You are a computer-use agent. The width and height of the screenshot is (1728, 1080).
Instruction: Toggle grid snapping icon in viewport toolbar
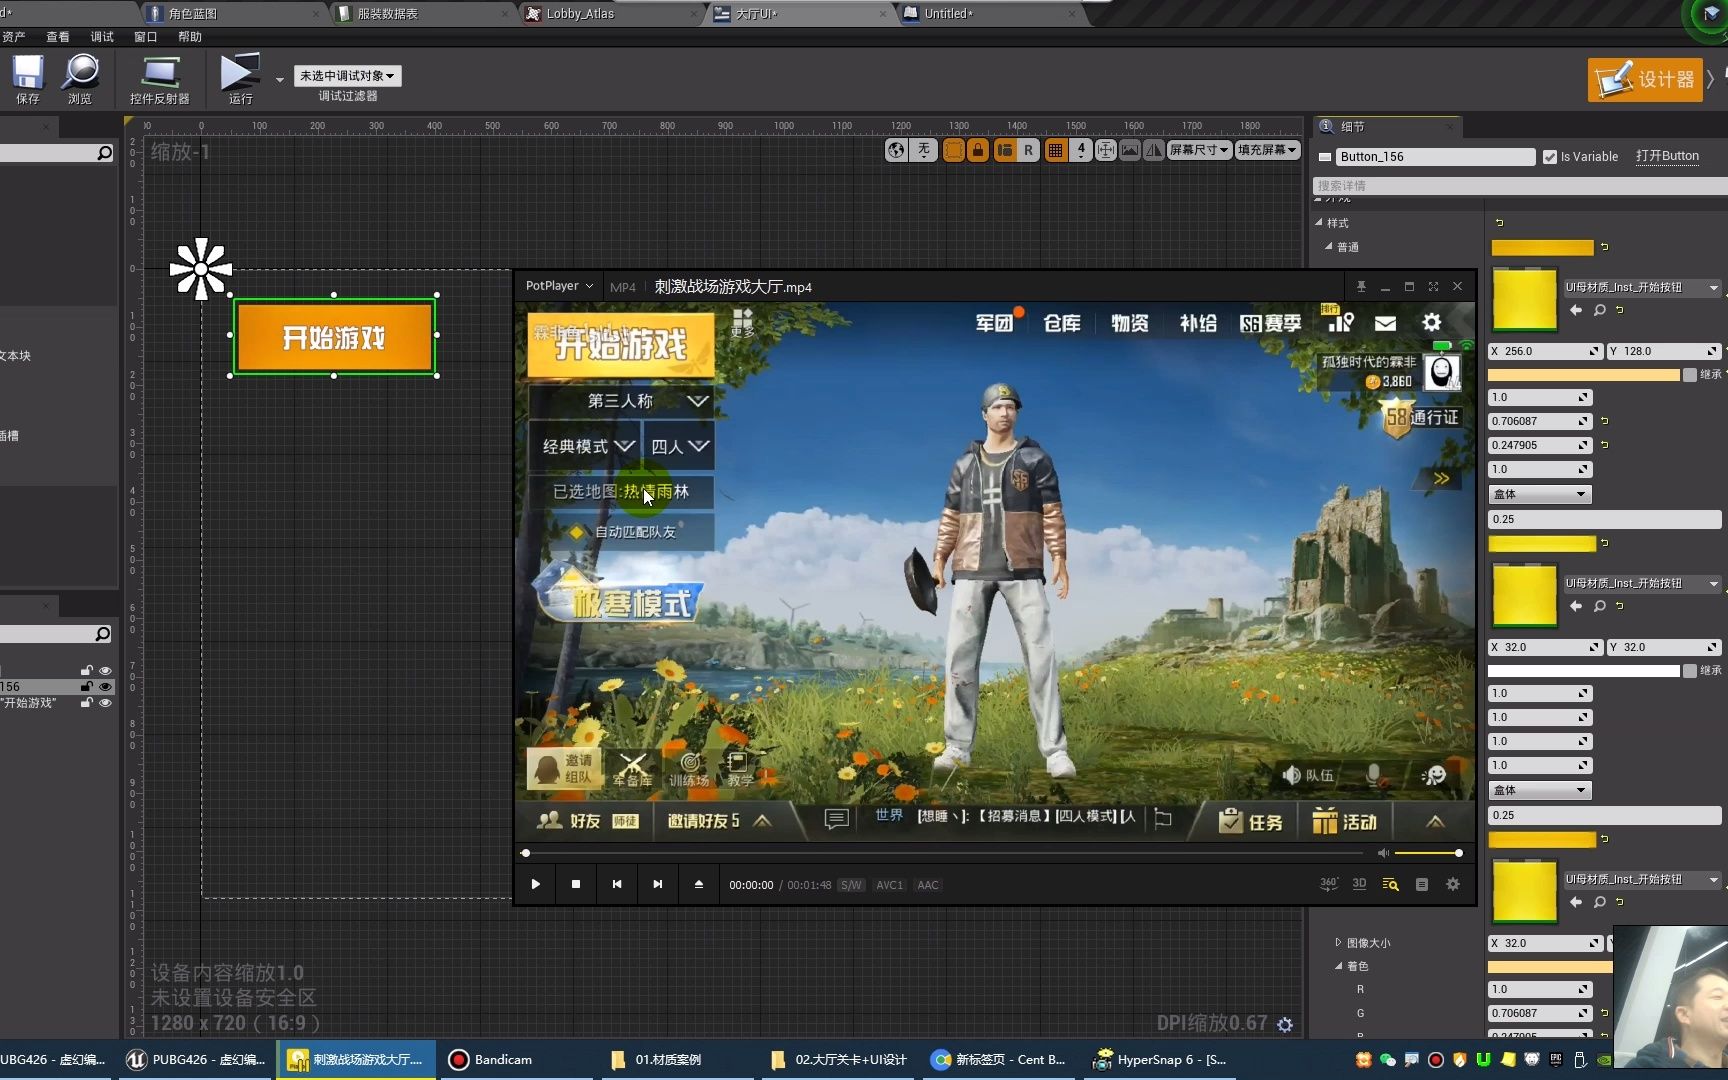[1055, 150]
